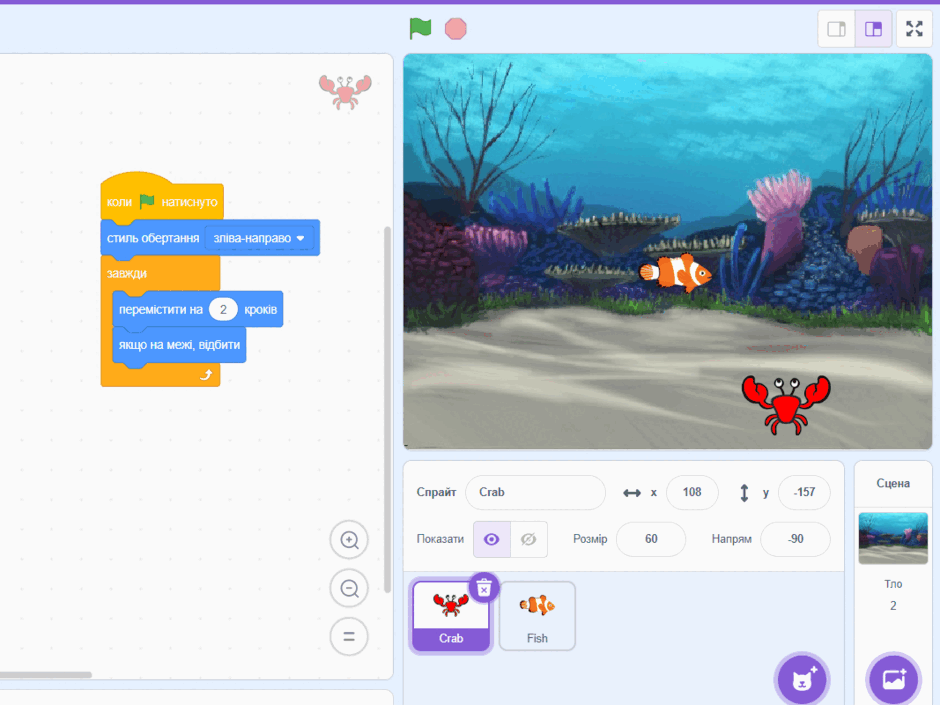Open the choose a sprite button
The image size is (940, 705).
click(802, 680)
